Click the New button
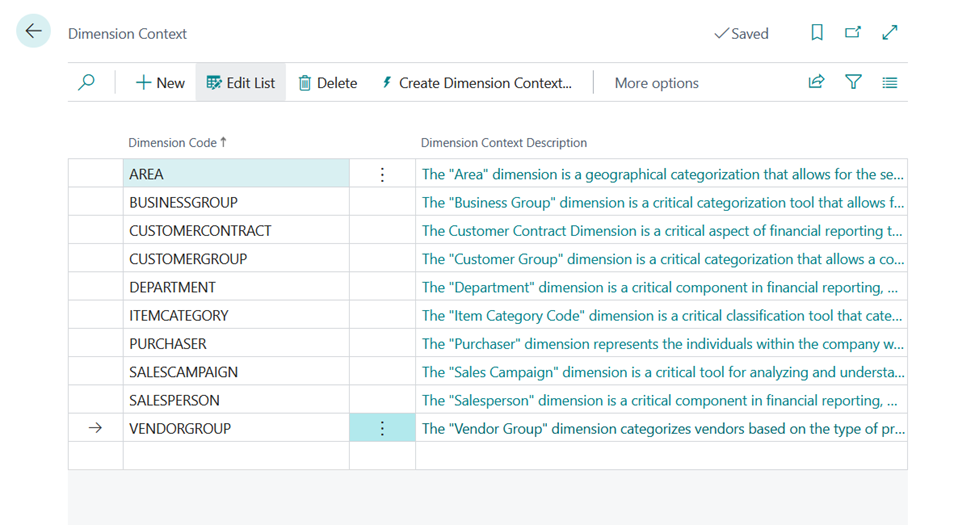The height and width of the screenshot is (525, 975). [160, 83]
